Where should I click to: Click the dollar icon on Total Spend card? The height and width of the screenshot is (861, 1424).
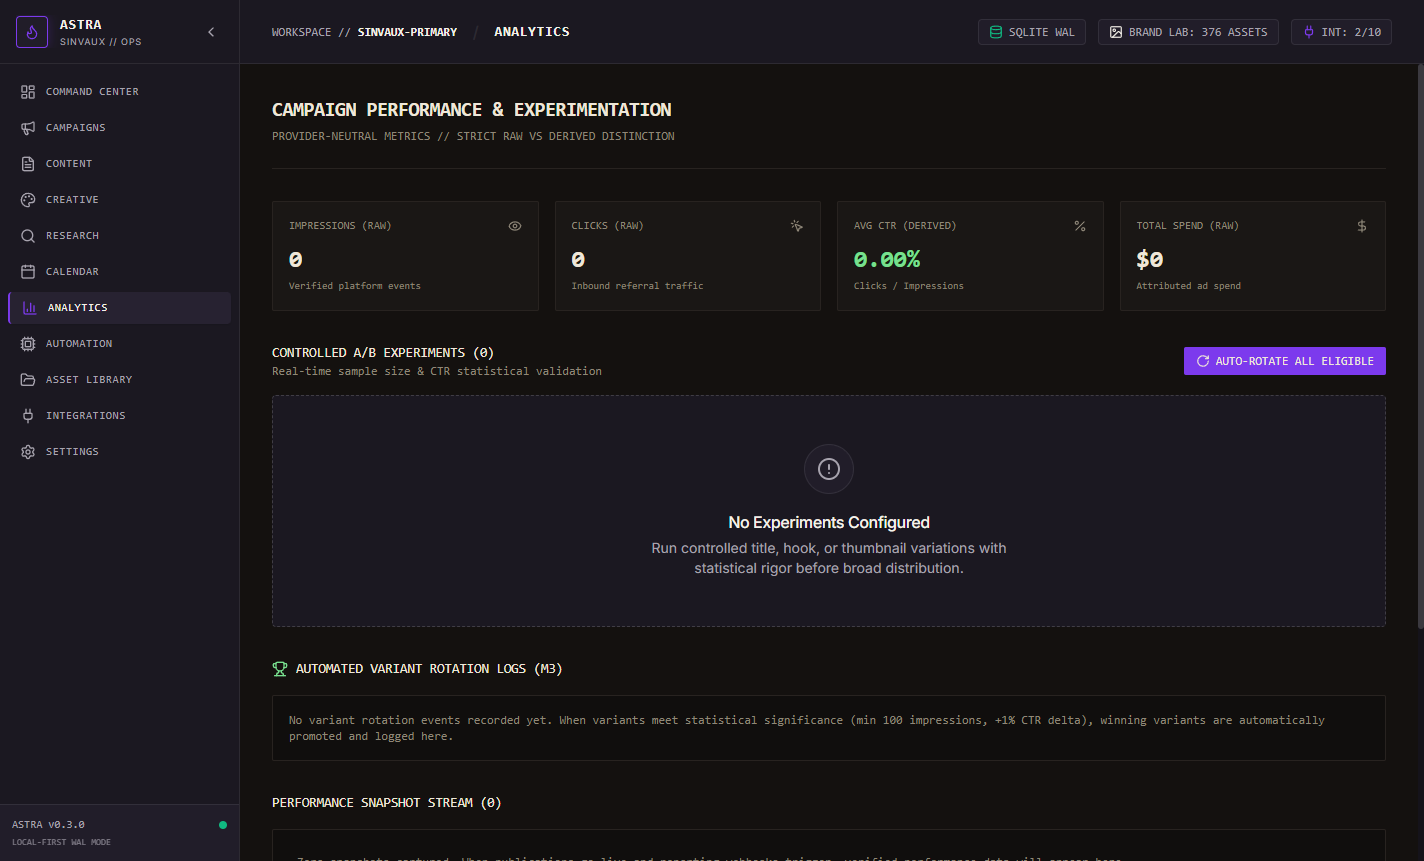click(x=1361, y=226)
